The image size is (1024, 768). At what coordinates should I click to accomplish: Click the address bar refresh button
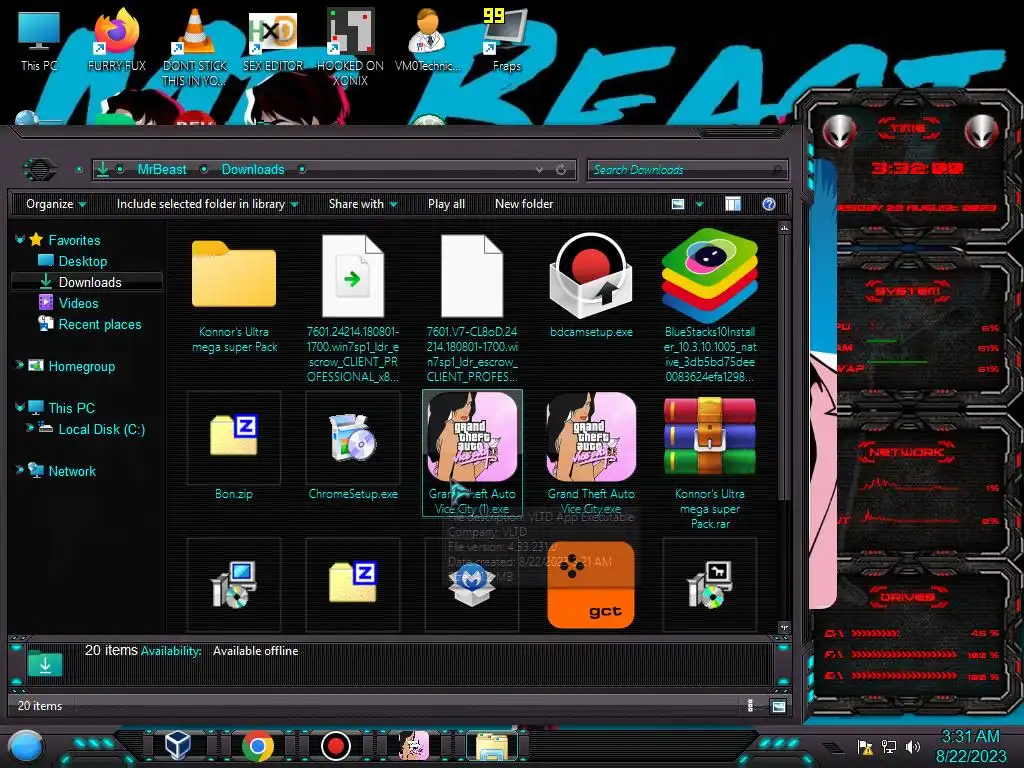coord(561,170)
